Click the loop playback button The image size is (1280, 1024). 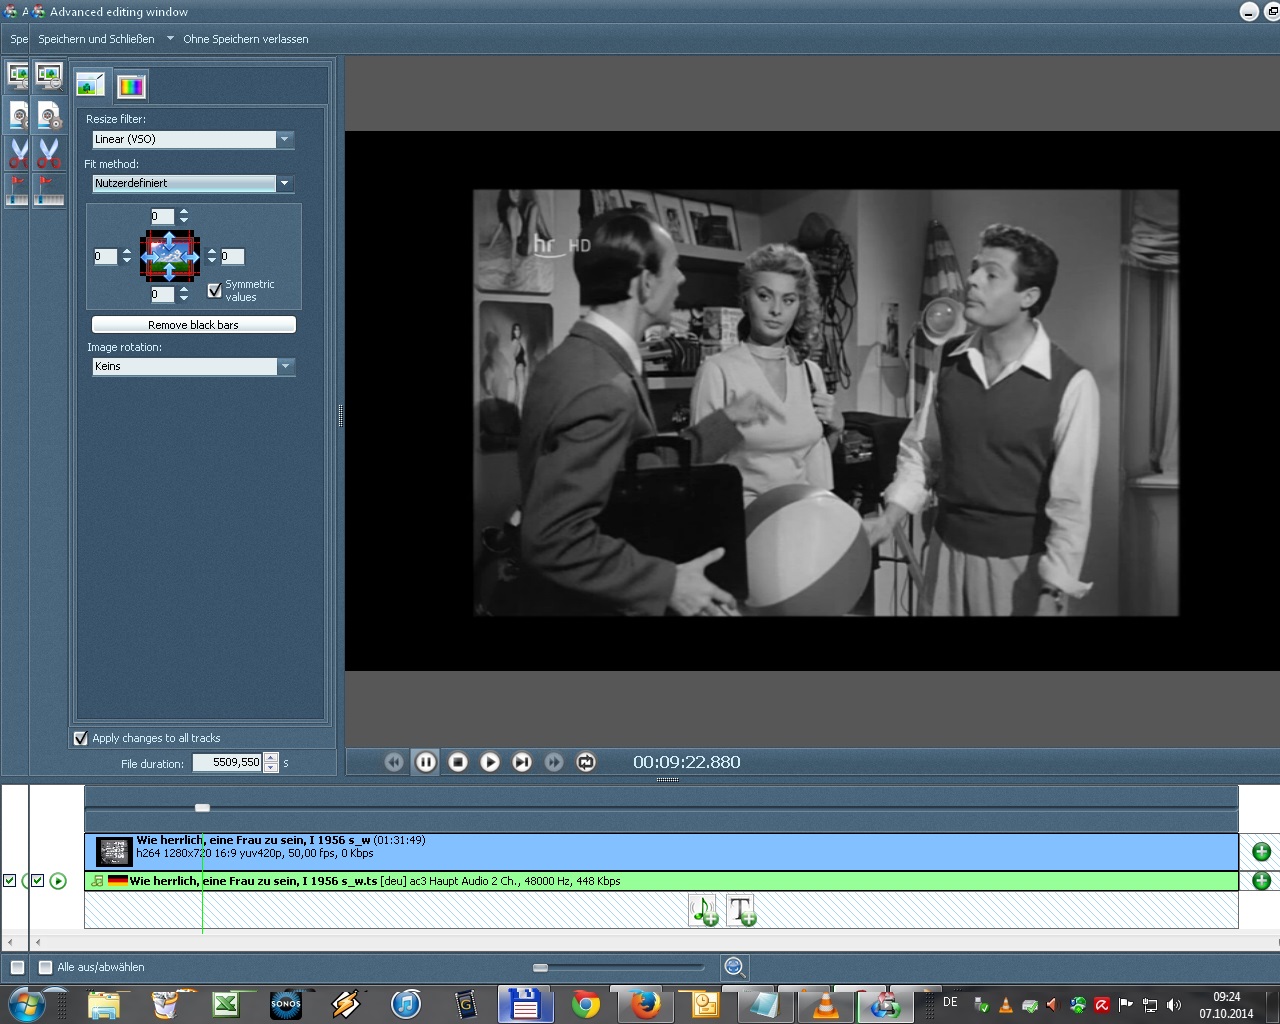[x=586, y=762]
